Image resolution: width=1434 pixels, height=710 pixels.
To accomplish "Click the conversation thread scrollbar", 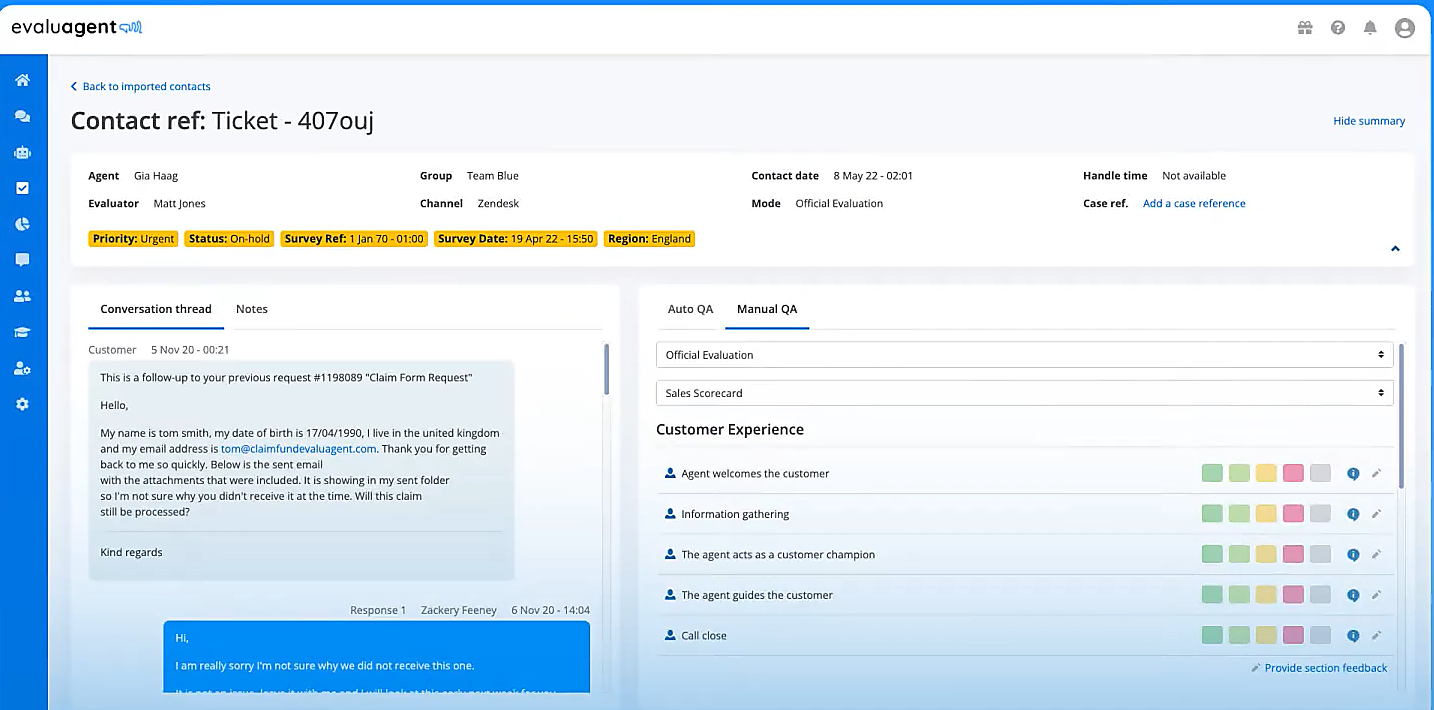I will [606, 370].
